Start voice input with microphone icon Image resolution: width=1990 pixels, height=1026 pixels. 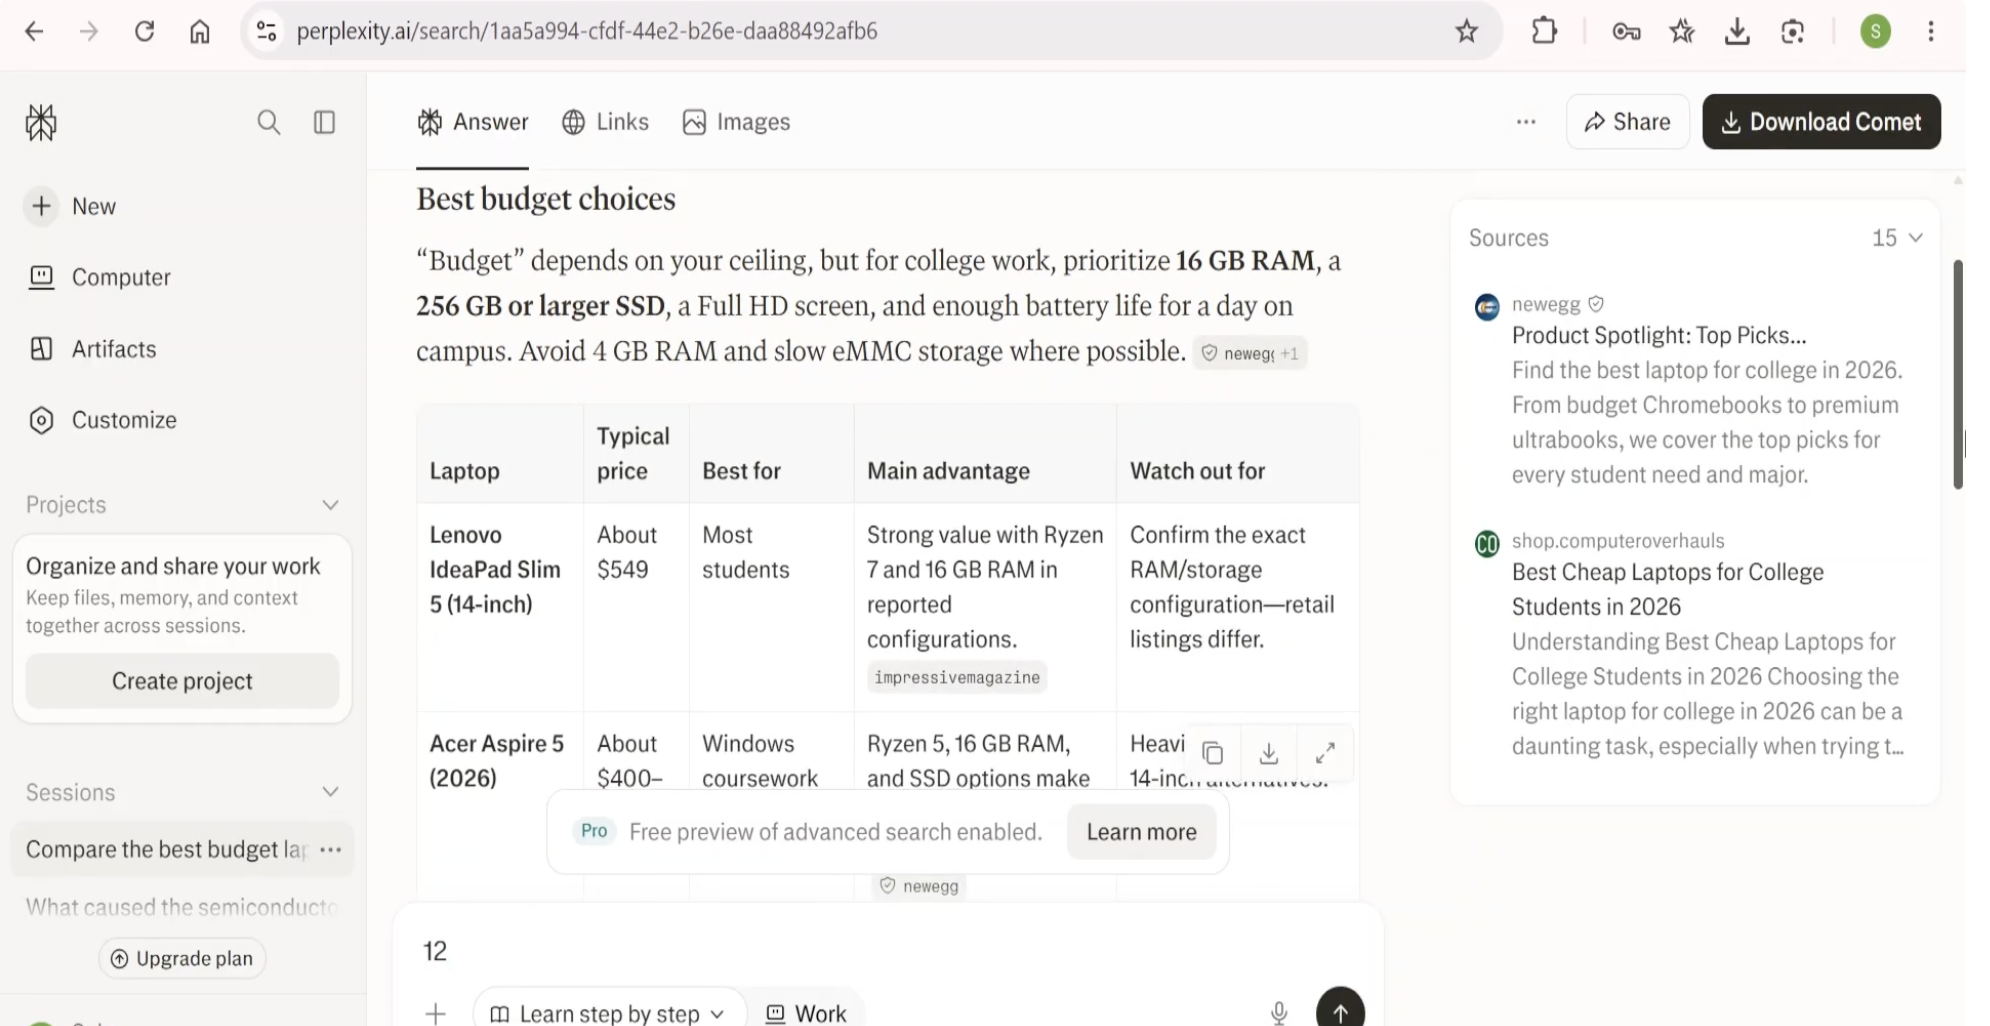(1279, 1012)
